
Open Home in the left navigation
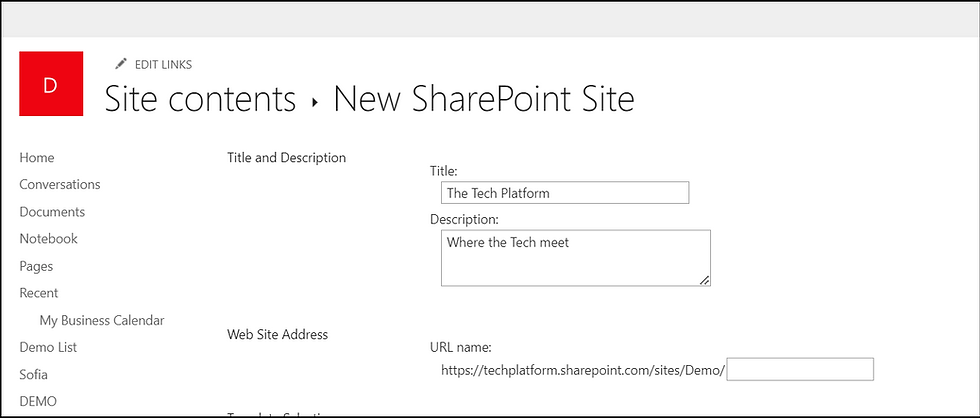(37, 158)
